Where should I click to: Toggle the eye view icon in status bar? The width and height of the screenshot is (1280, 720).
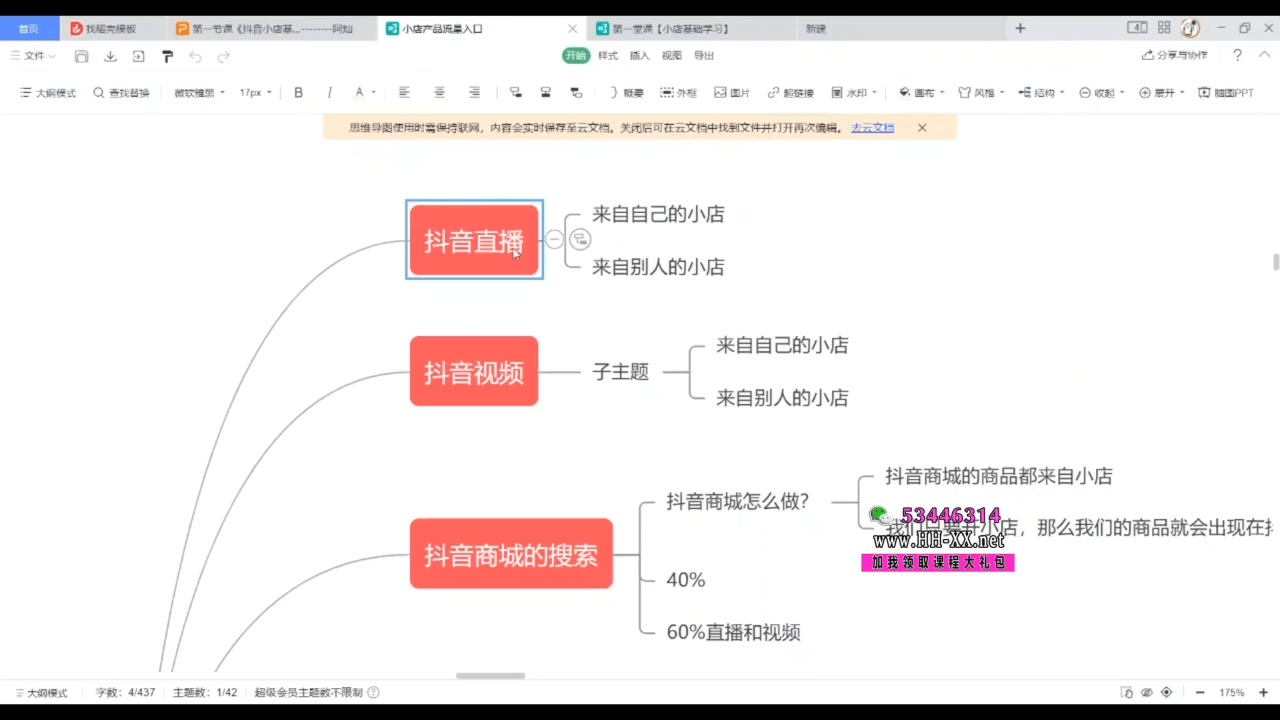click(1146, 692)
